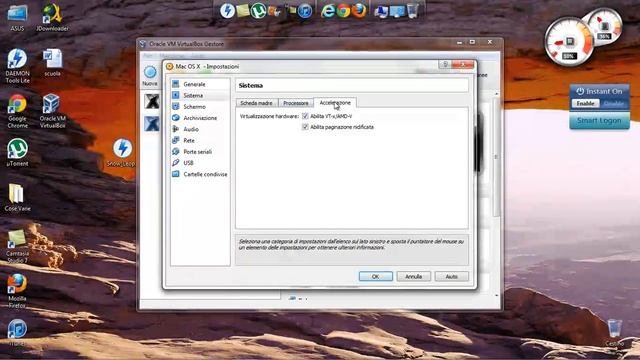This screenshot has width=640, height=360.
Task: Select the Accelerazione tab
Action: (x=335, y=103)
